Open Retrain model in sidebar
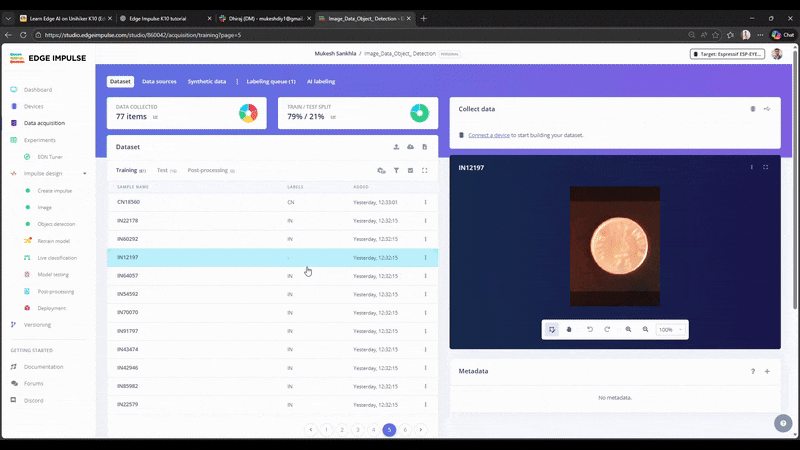Screen dimensions: 800x450 54,241
